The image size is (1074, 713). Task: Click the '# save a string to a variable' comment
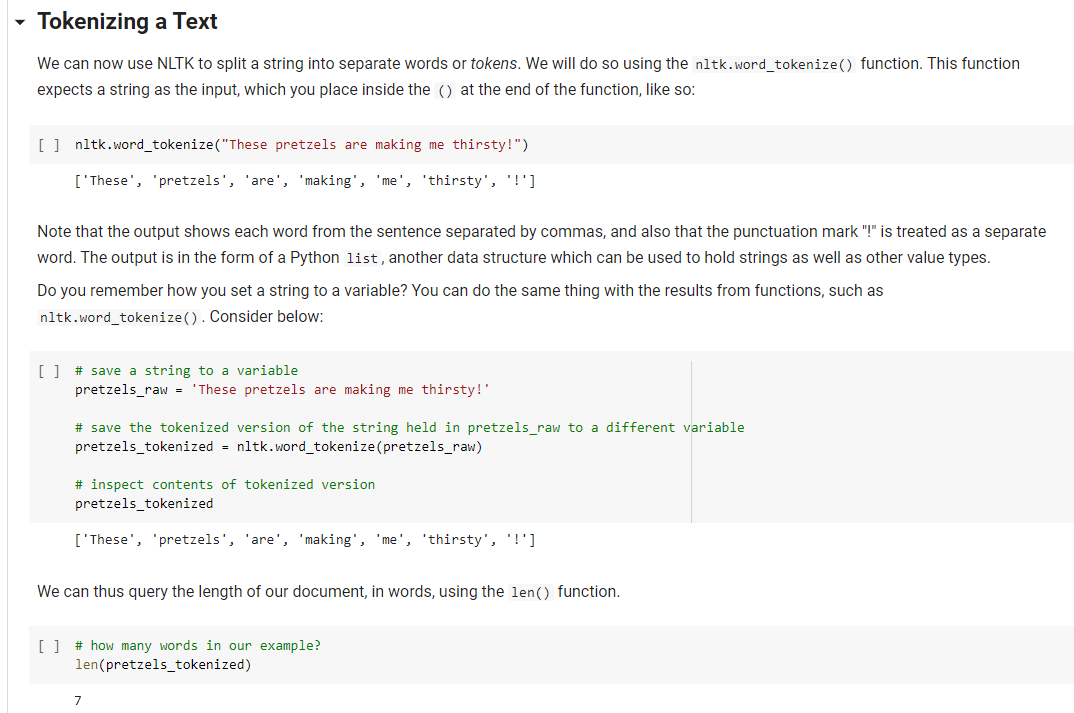click(186, 371)
